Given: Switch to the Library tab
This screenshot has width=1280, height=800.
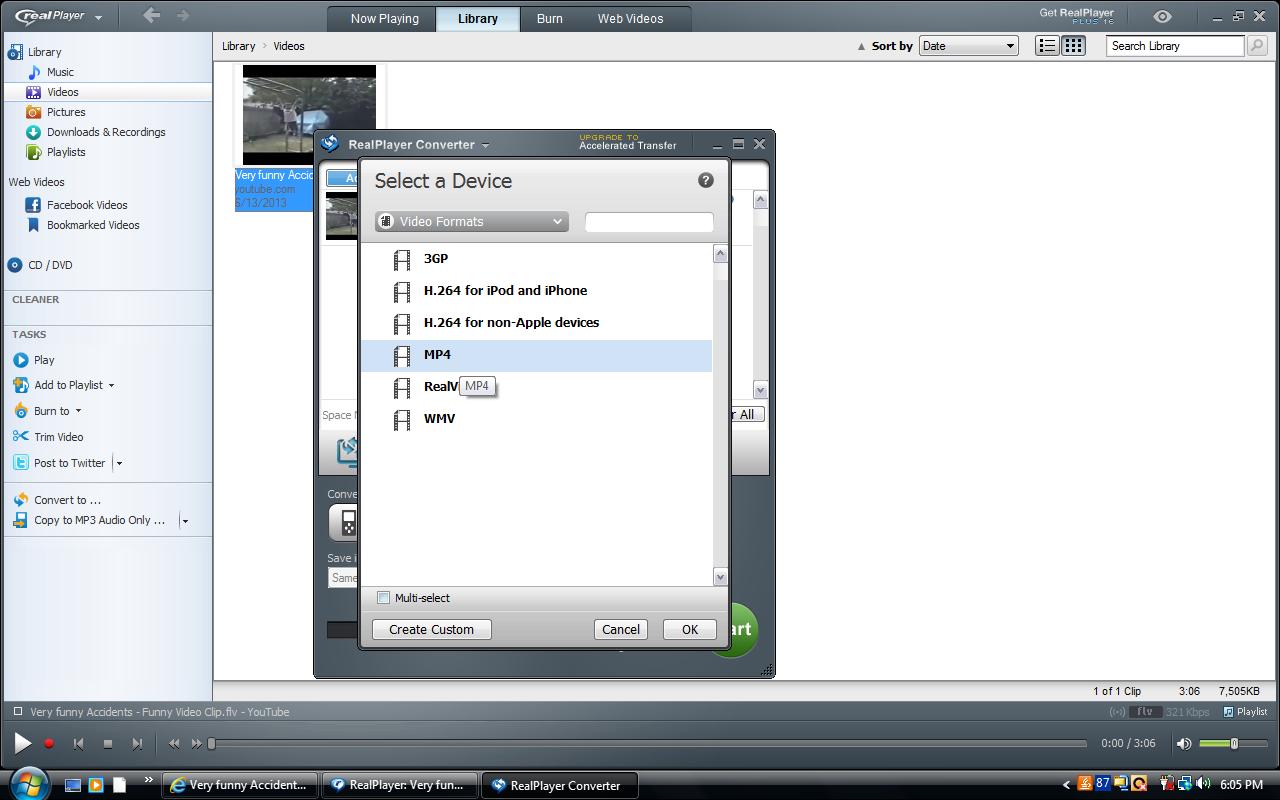Looking at the screenshot, I should click(x=478, y=19).
